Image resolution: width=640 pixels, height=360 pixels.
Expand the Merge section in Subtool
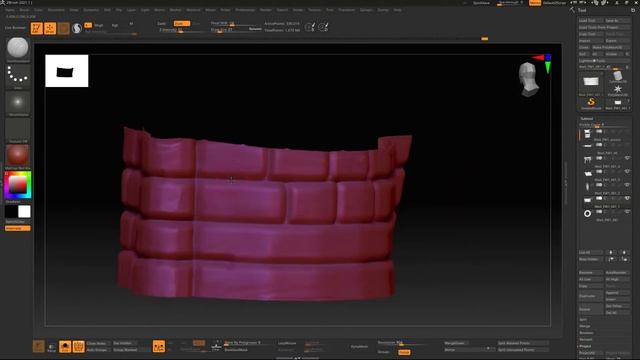point(584,326)
